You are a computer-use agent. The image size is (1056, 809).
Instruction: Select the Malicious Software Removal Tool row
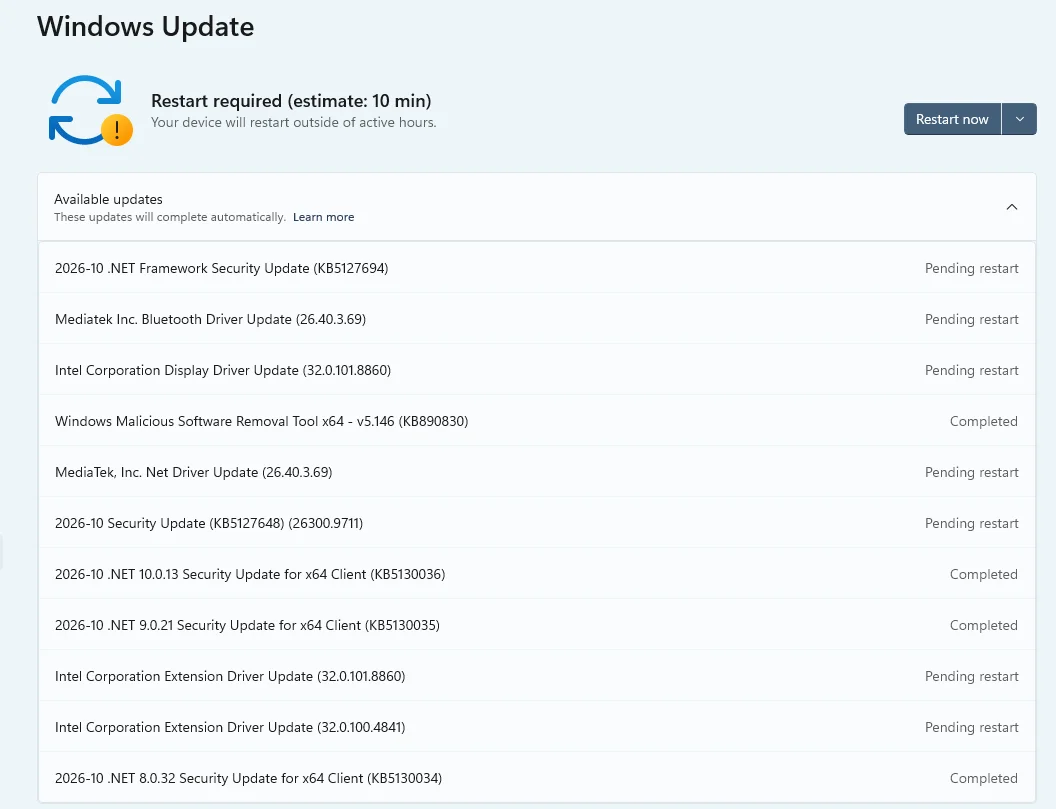coord(537,421)
